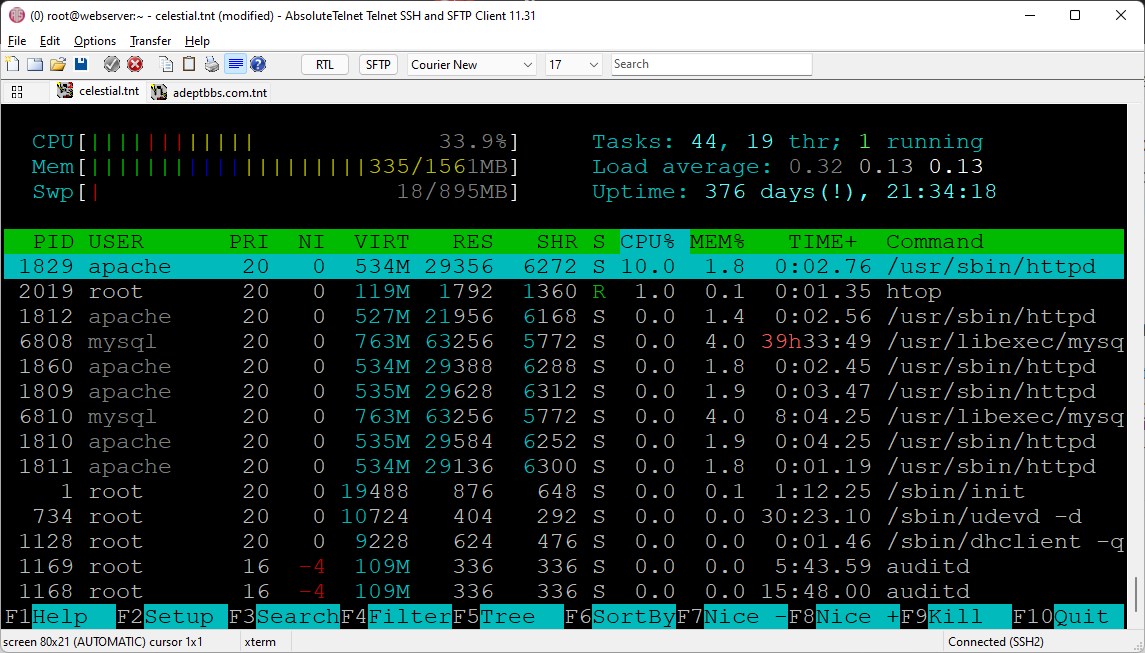Click the tab grid overview icon
Viewport: 1145px width, 653px height.
tap(18, 92)
